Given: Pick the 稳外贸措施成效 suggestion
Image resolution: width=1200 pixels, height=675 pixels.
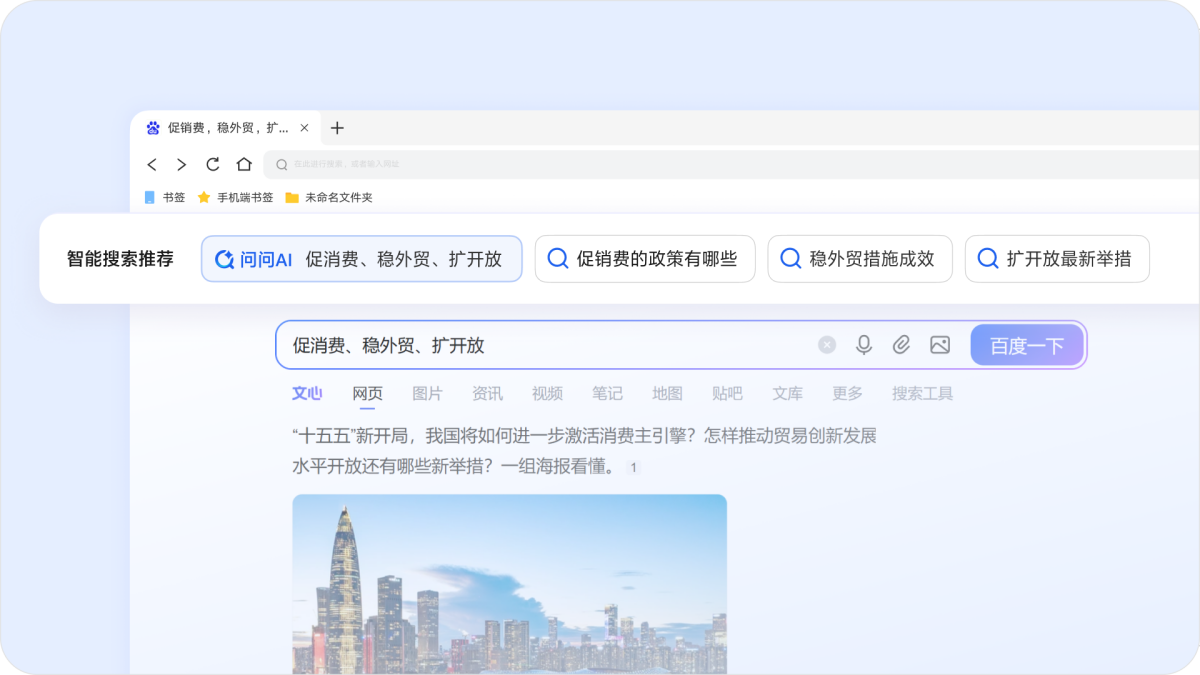Looking at the screenshot, I should [859, 259].
